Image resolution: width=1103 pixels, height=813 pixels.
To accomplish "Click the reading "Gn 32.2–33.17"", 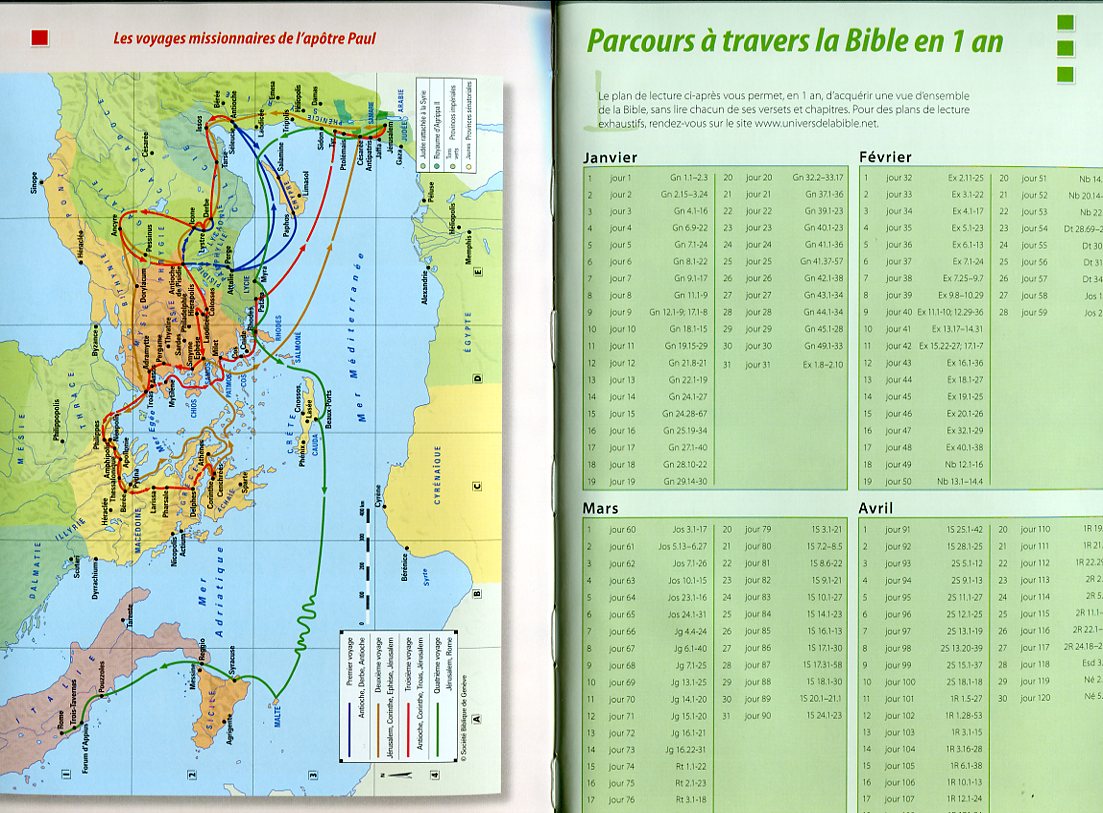I will point(817,177).
